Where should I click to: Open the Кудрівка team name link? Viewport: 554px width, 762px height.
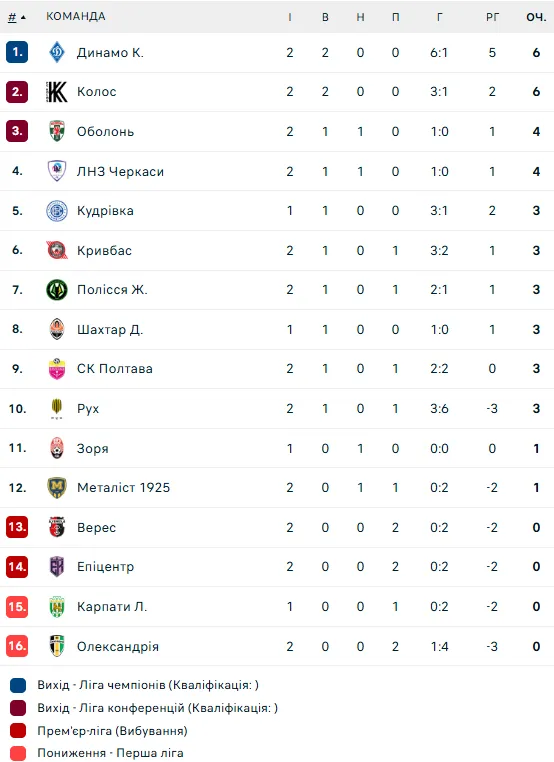pos(105,211)
